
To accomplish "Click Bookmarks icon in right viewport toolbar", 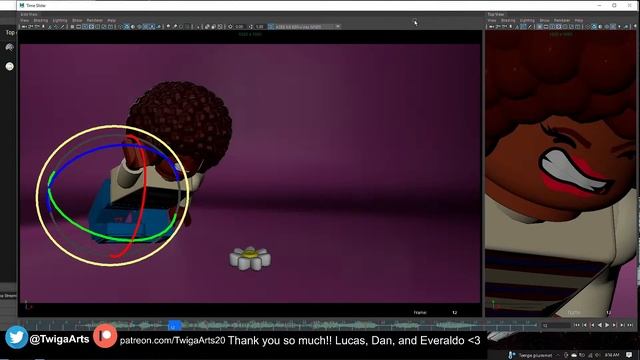I will coord(511,27).
